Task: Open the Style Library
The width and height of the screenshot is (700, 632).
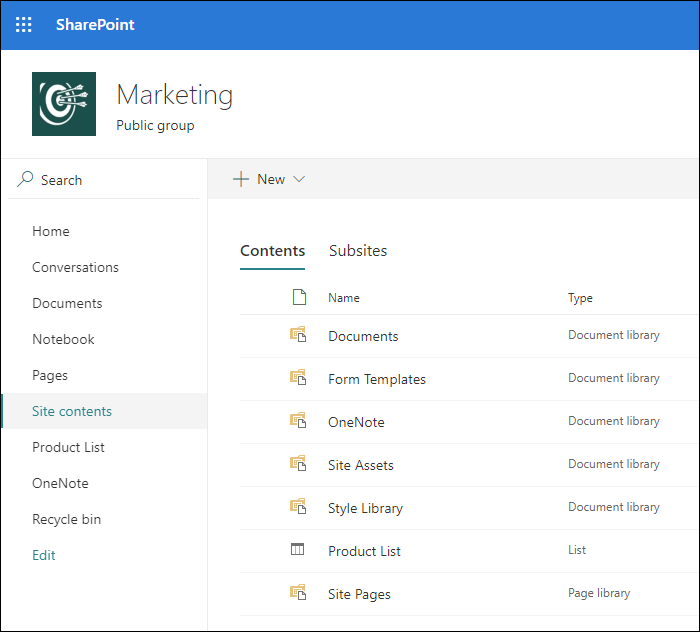Action: [x=365, y=508]
